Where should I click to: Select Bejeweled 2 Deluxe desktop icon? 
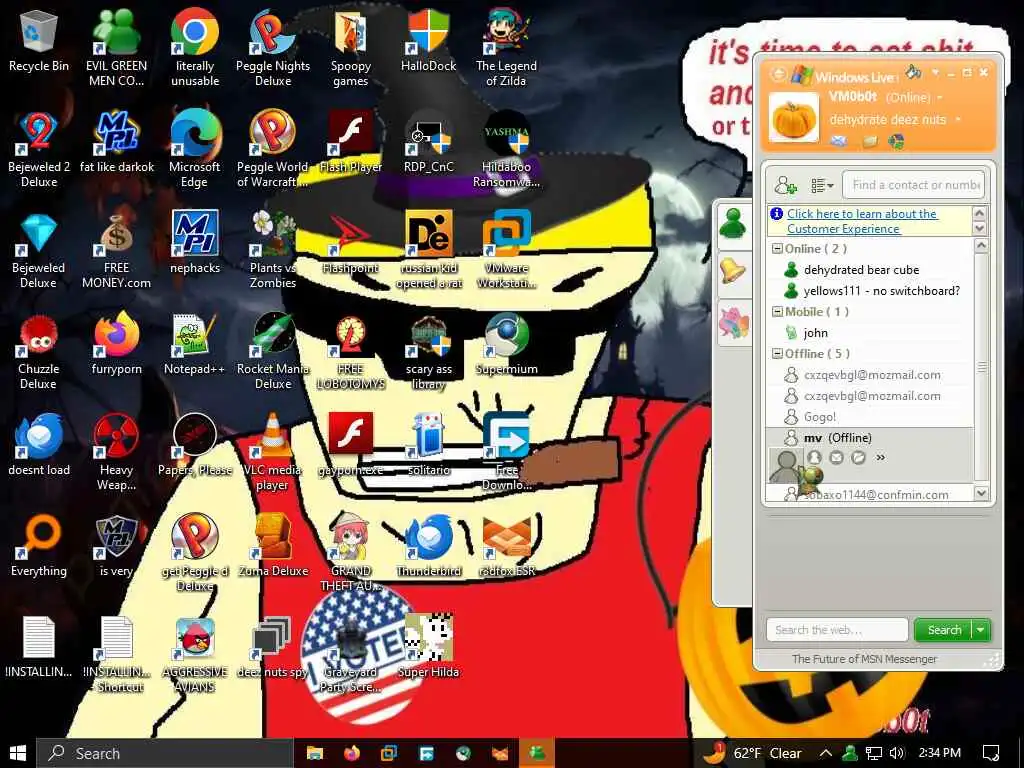(39, 149)
